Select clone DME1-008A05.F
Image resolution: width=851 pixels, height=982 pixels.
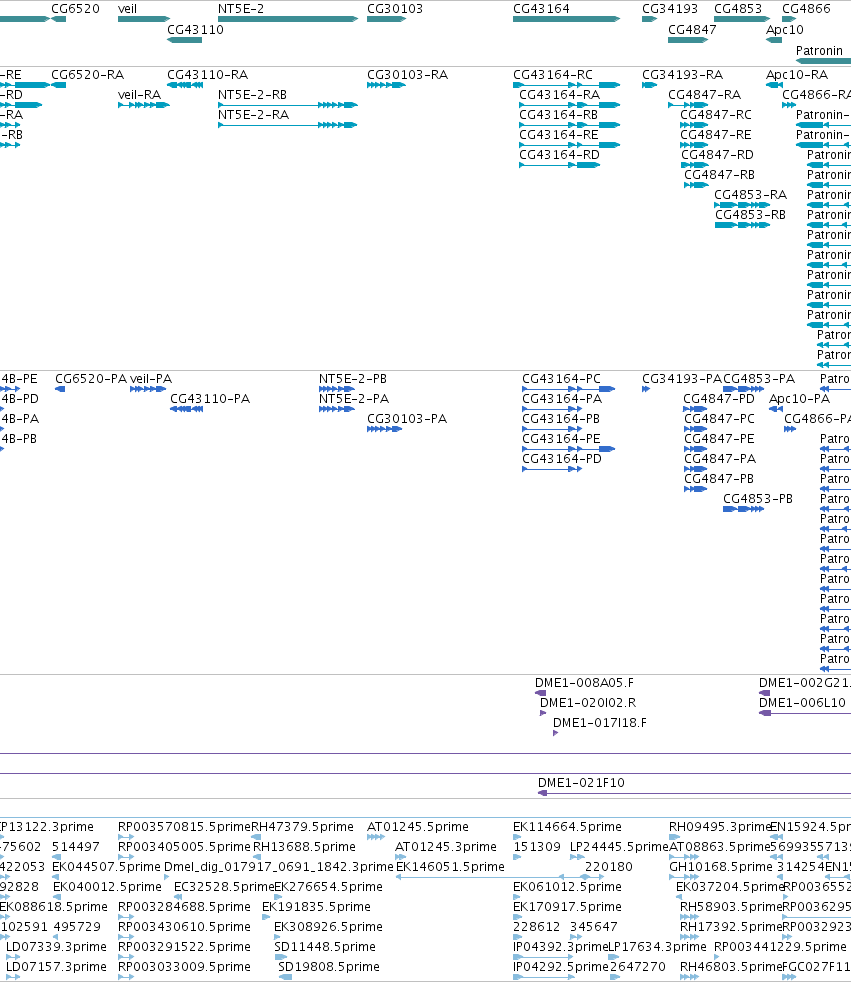point(584,683)
